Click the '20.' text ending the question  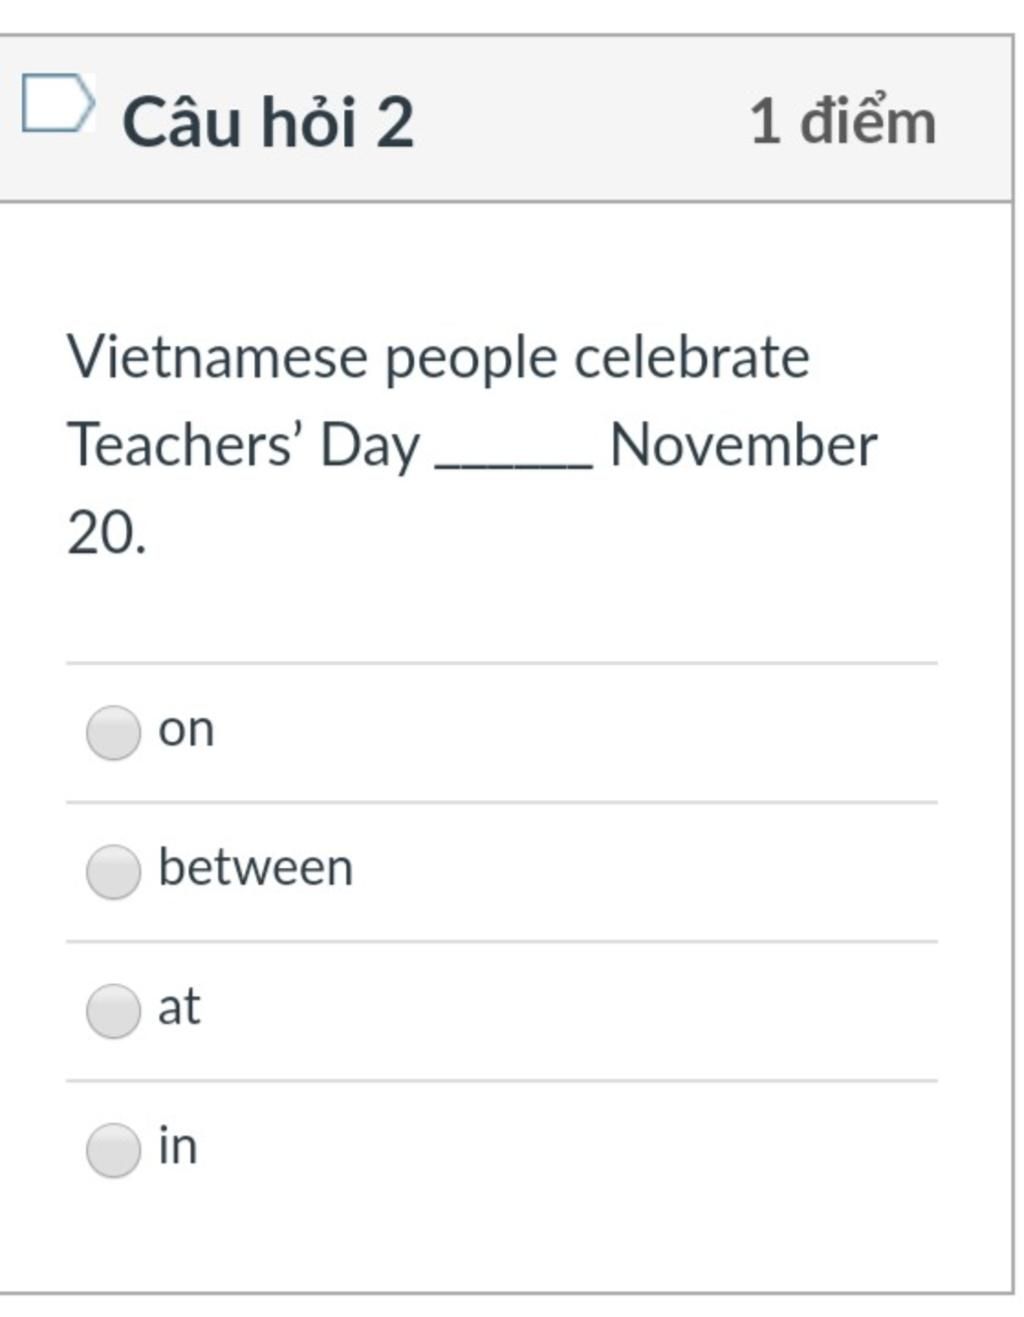tap(106, 532)
